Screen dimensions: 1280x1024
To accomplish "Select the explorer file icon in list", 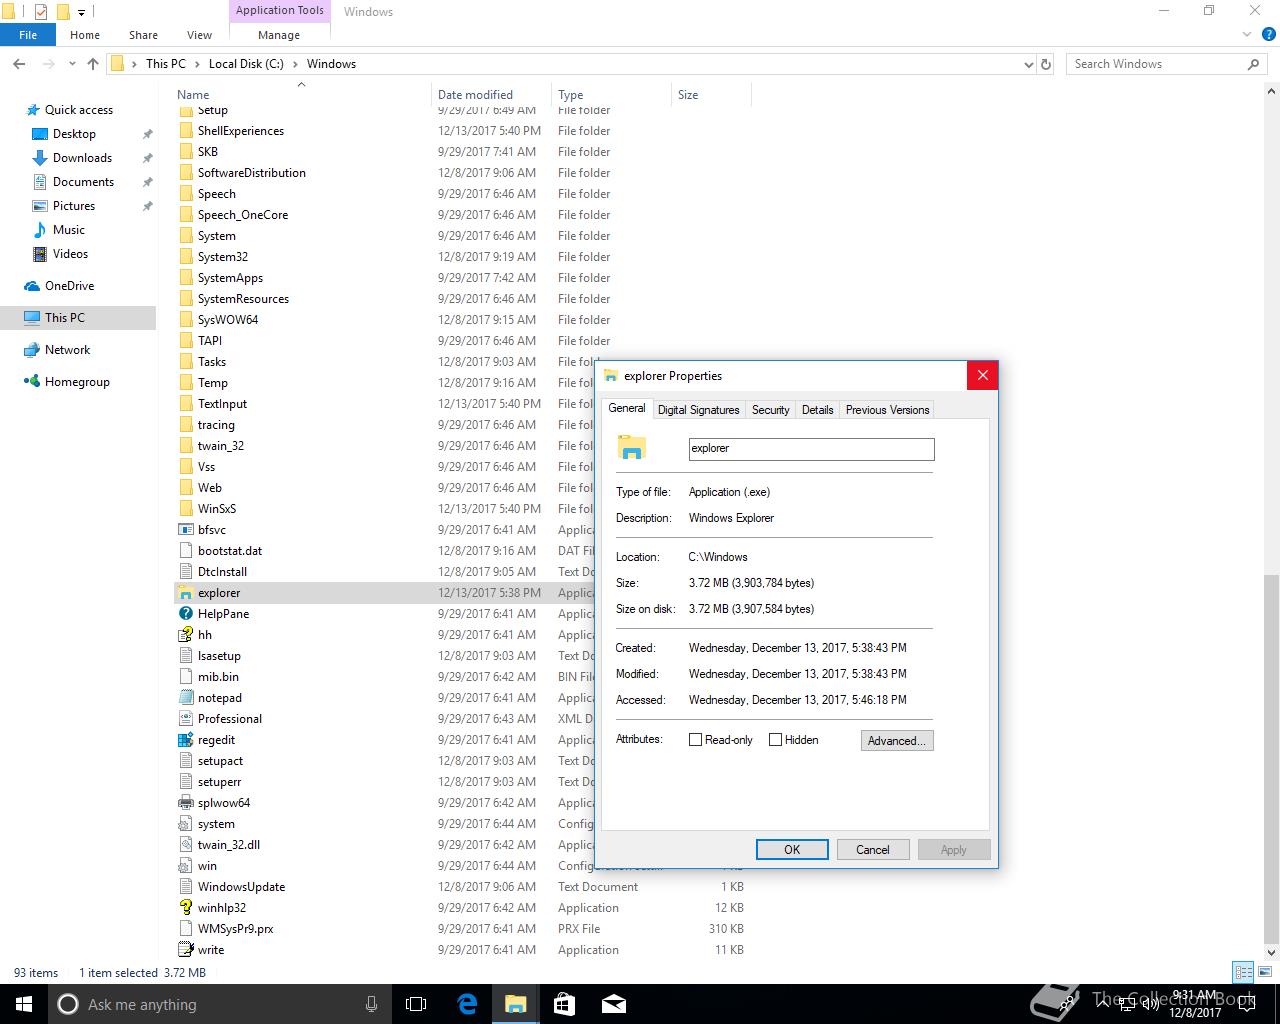I will (185, 593).
